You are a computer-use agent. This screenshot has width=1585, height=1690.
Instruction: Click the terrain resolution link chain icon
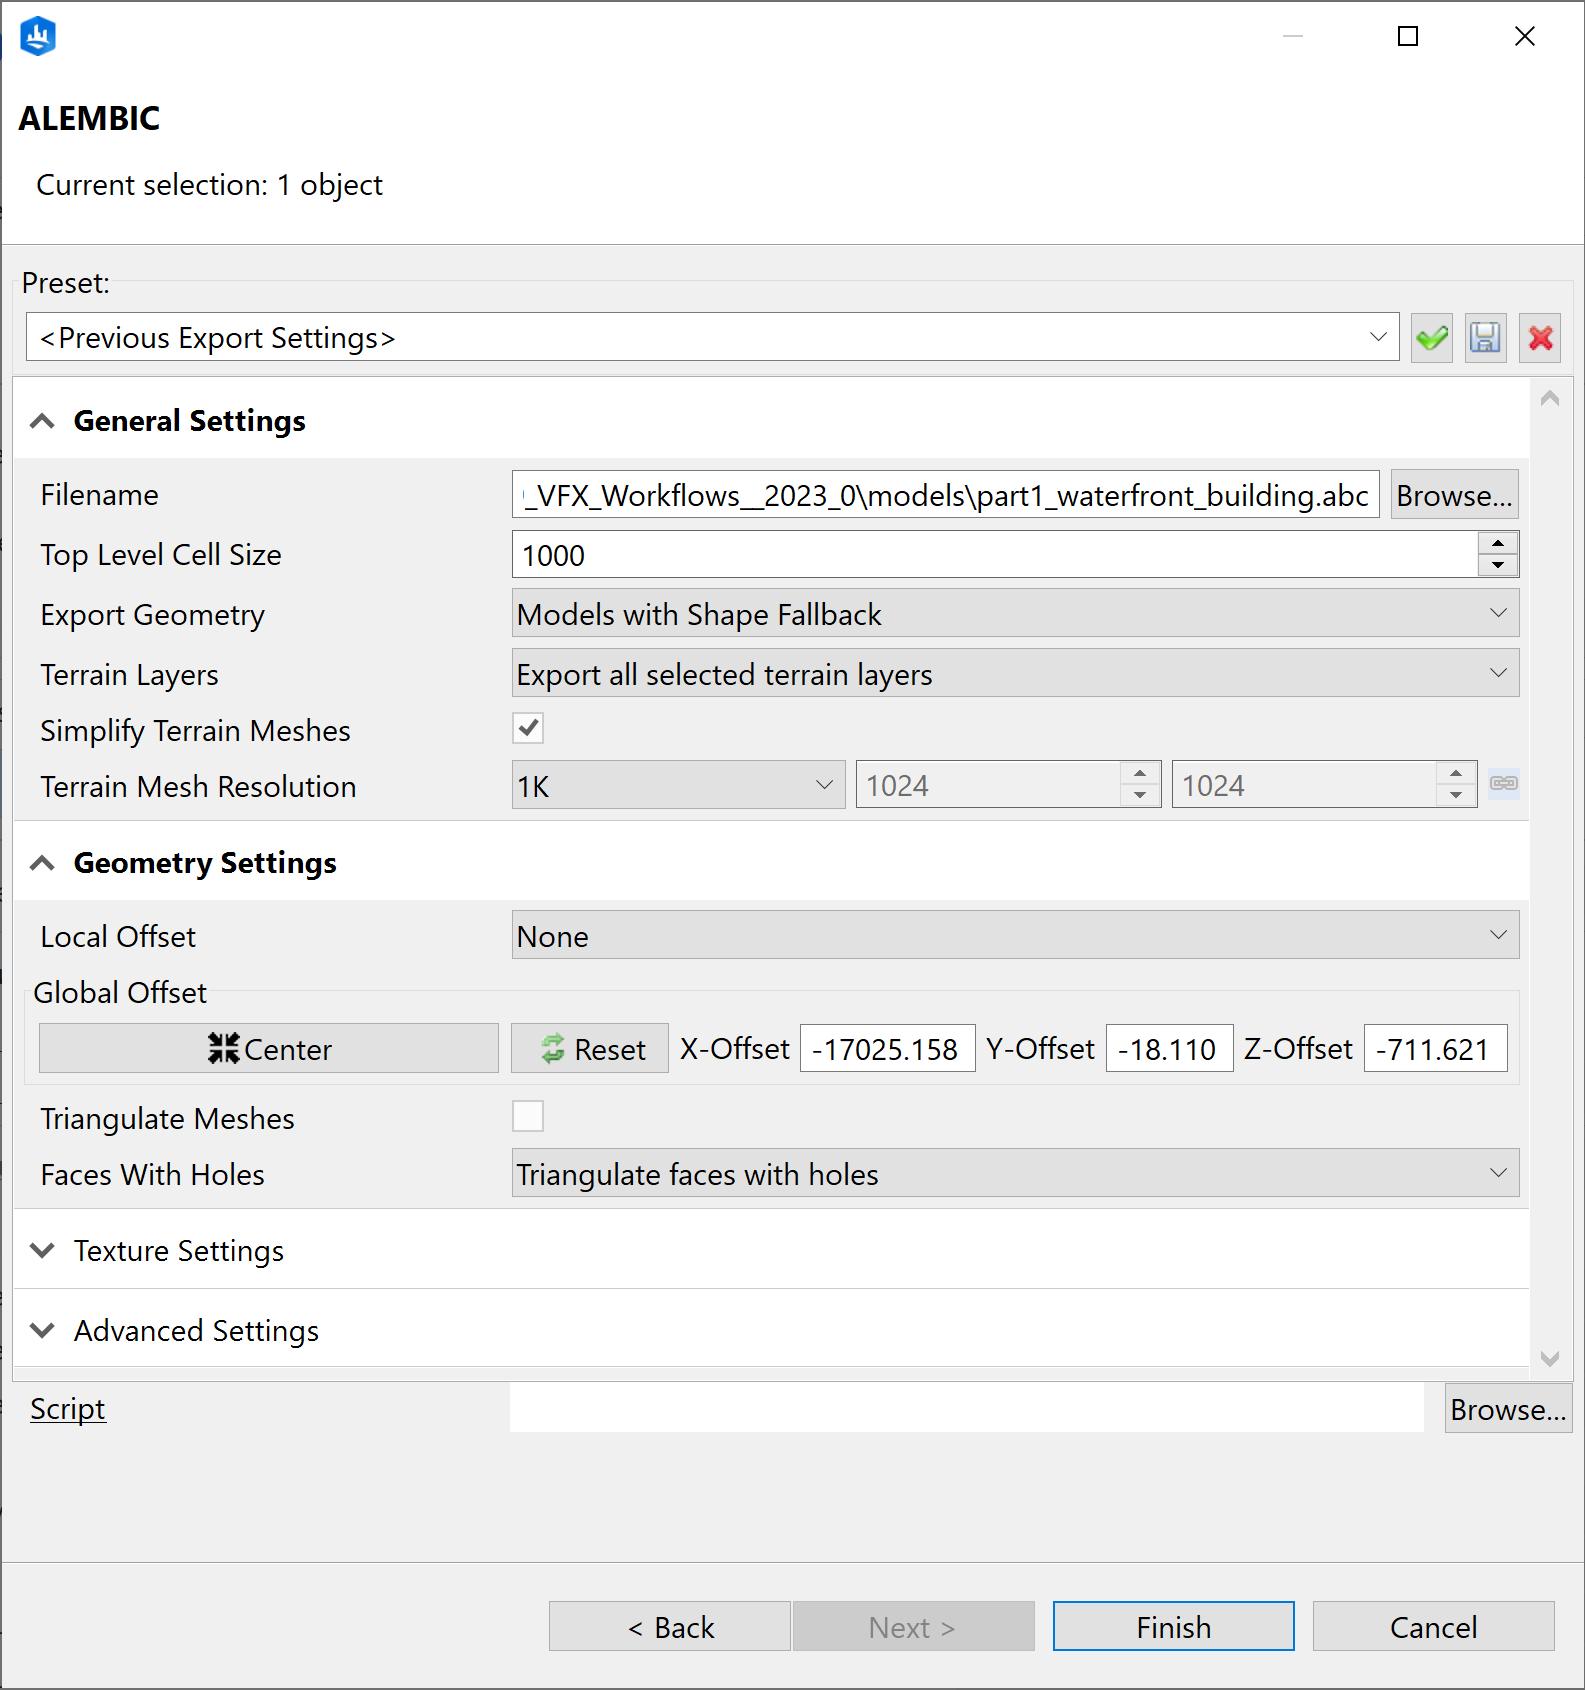point(1503,784)
